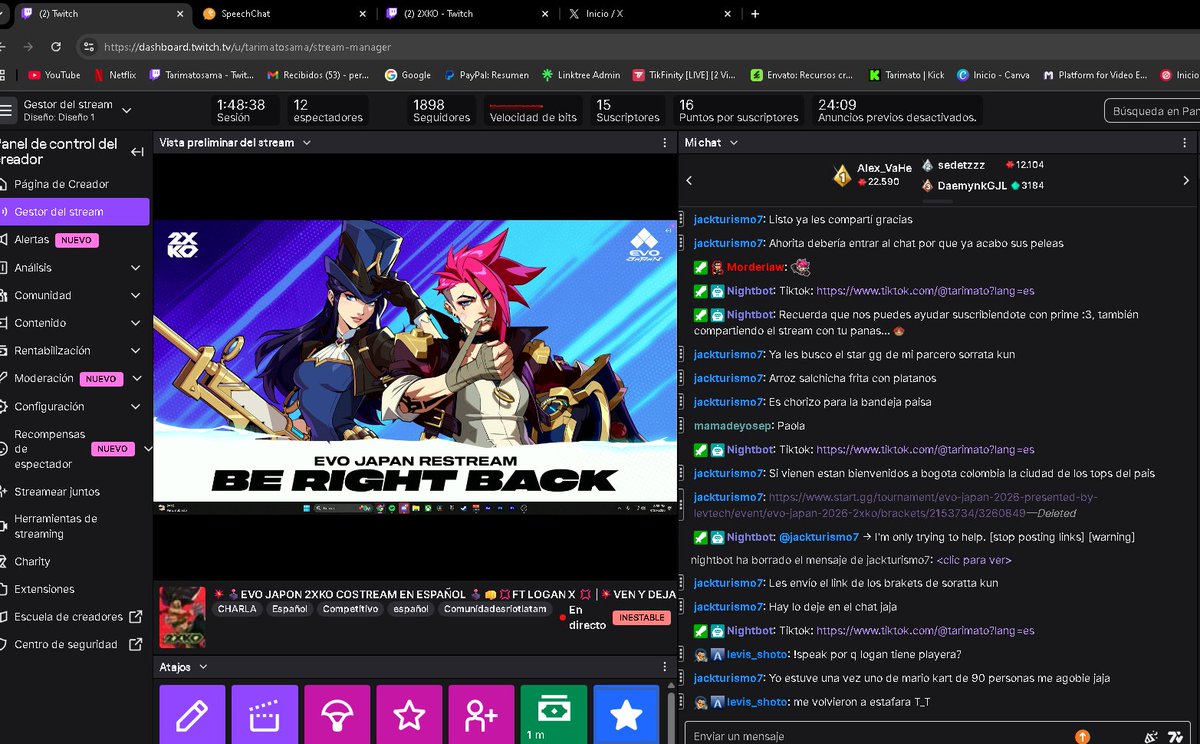The height and width of the screenshot is (744, 1200).
Task: Expand the Comunidad sidebar section
Action: 136,296
